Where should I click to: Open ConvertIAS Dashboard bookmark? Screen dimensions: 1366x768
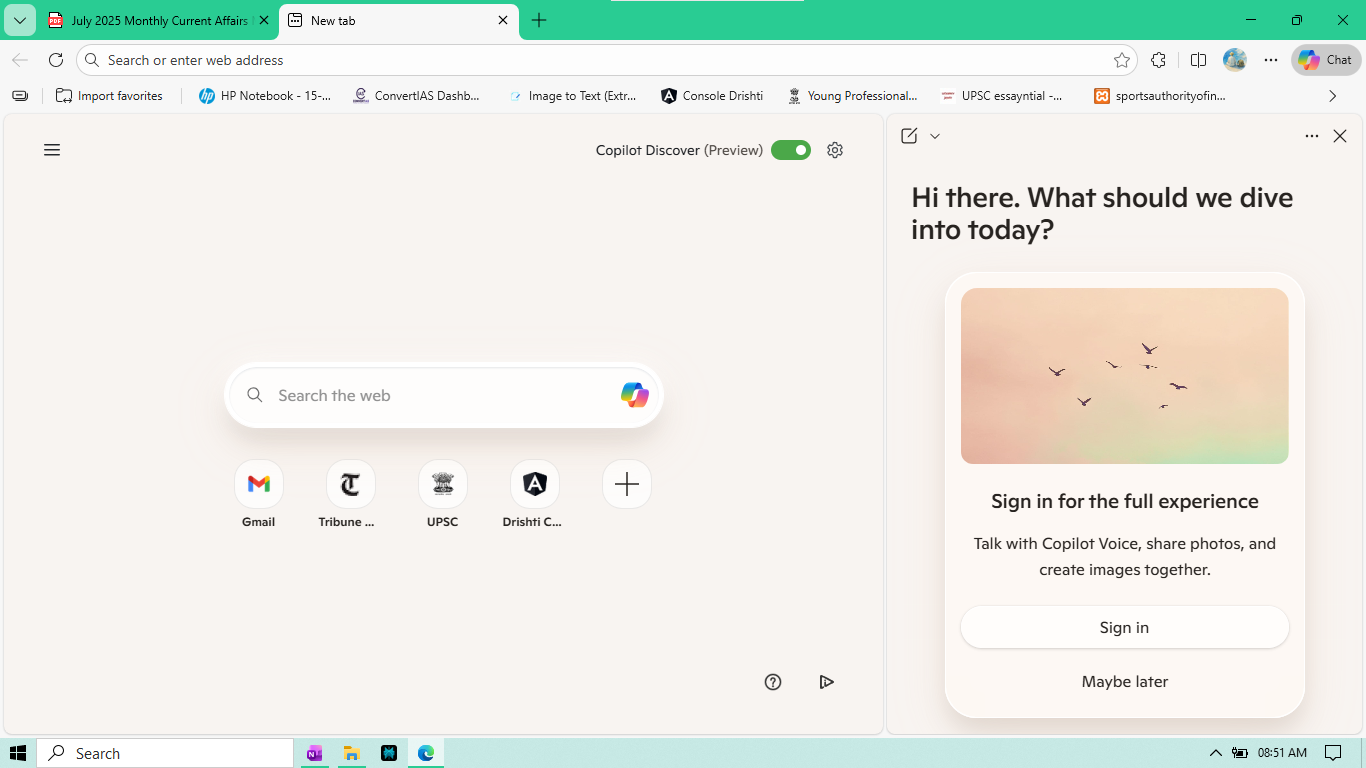(x=416, y=96)
